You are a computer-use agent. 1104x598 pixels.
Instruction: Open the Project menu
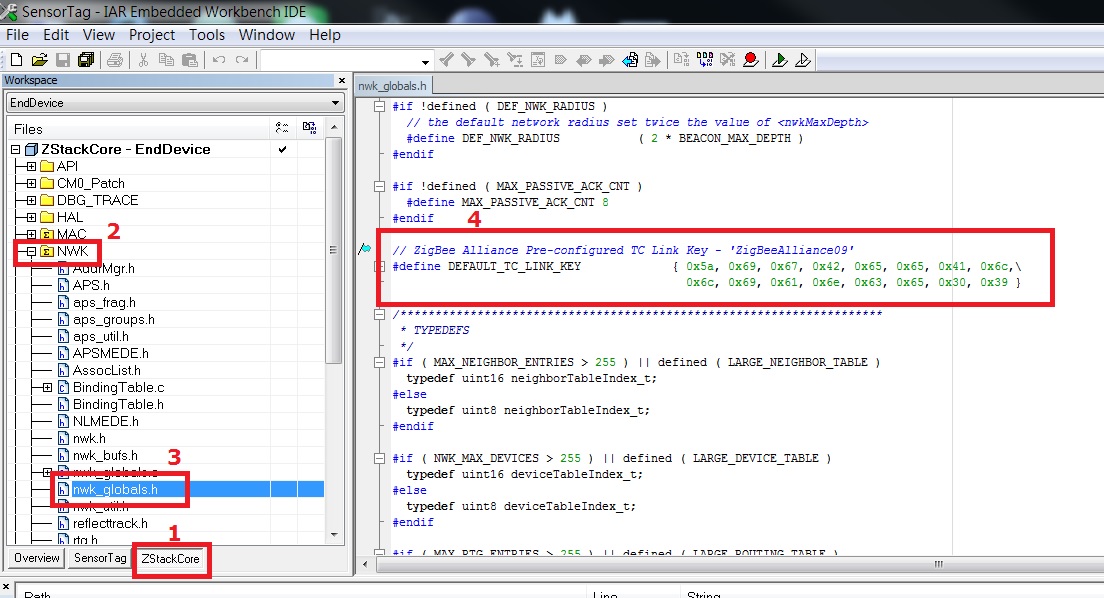point(151,35)
